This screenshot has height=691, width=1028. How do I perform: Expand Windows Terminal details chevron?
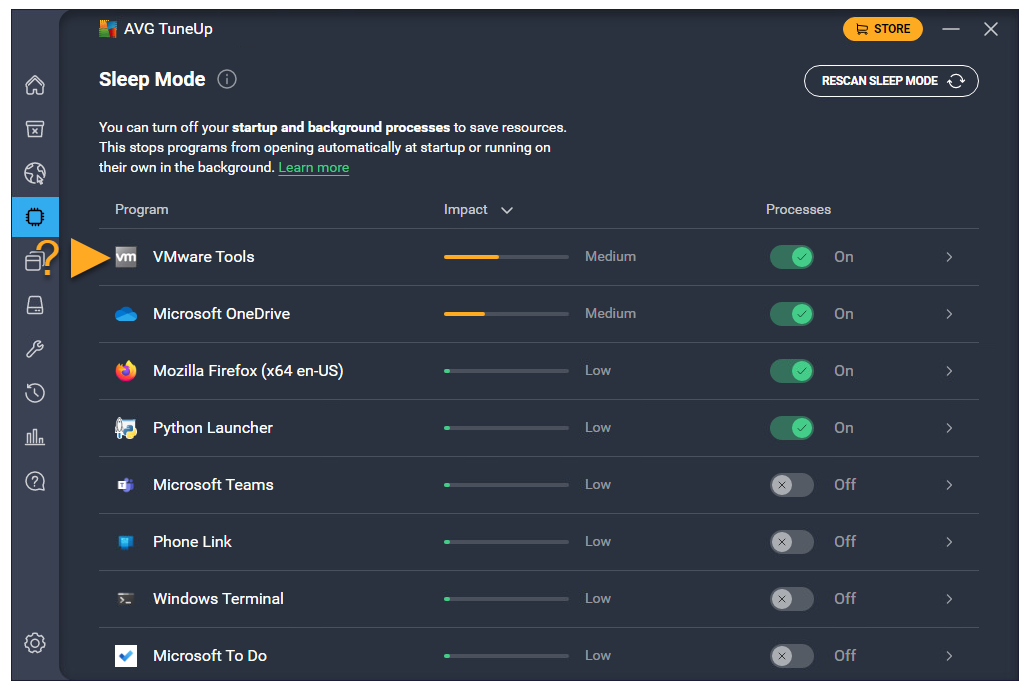pos(949,599)
